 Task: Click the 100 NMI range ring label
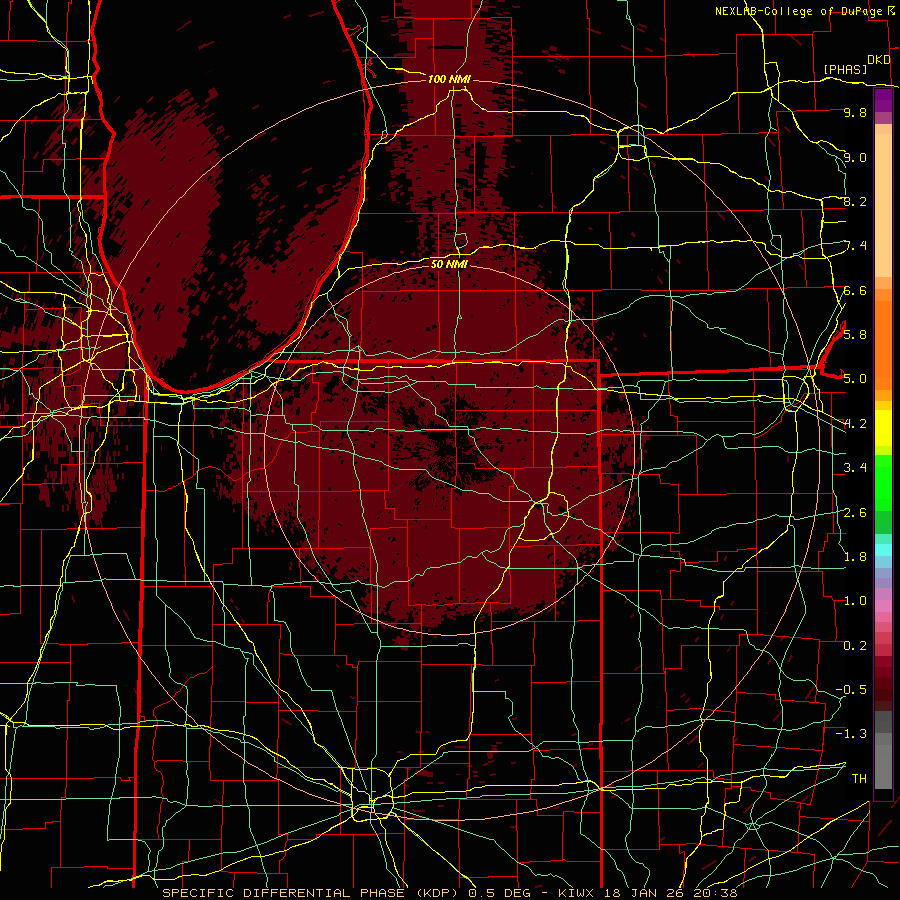pyautogui.click(x=449, y=79)
